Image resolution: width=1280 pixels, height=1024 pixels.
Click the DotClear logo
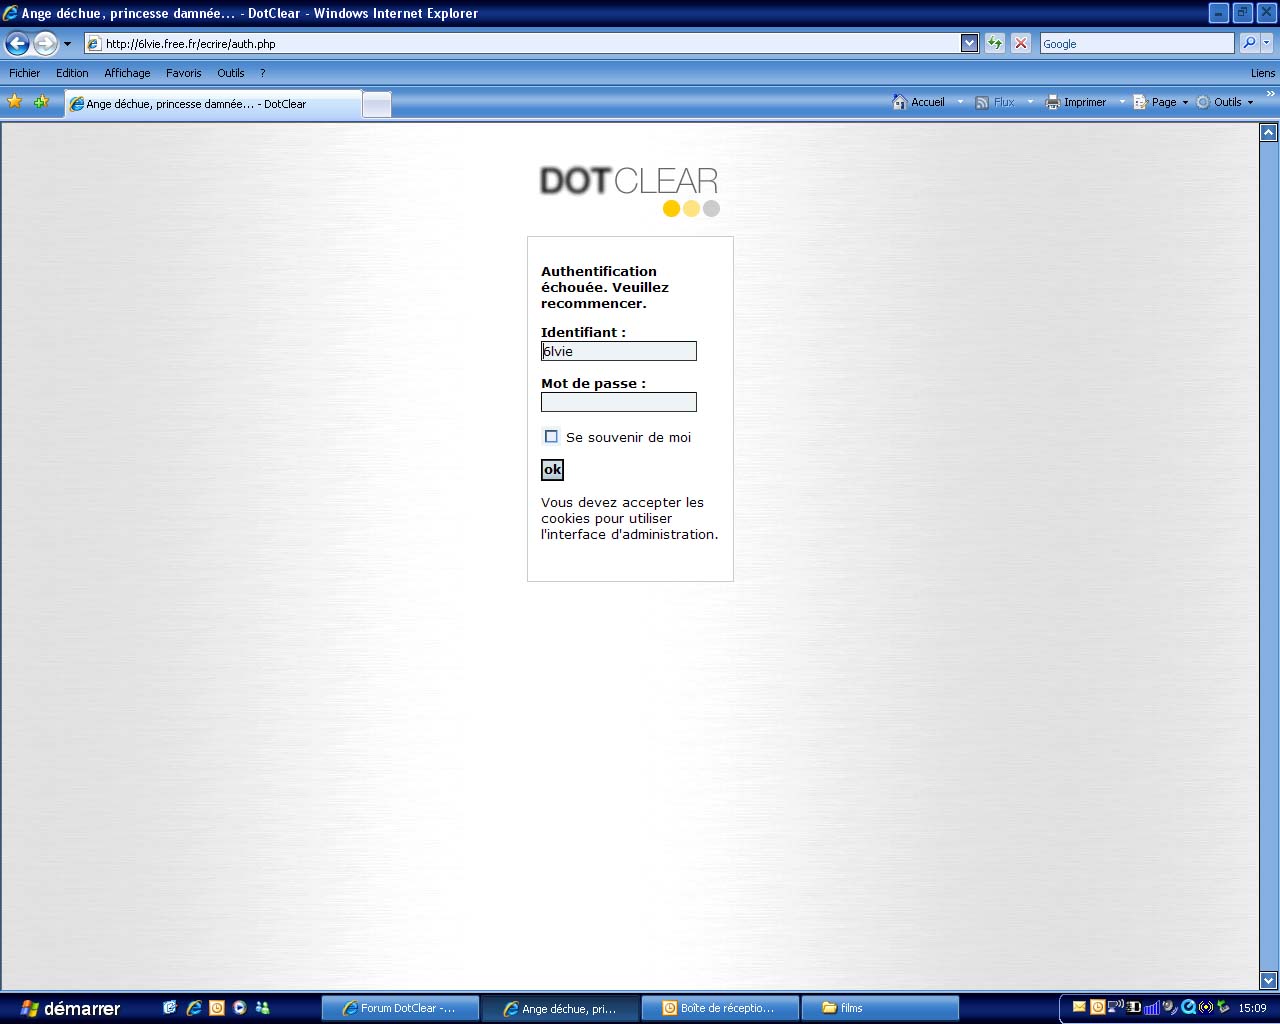[630, 190]
